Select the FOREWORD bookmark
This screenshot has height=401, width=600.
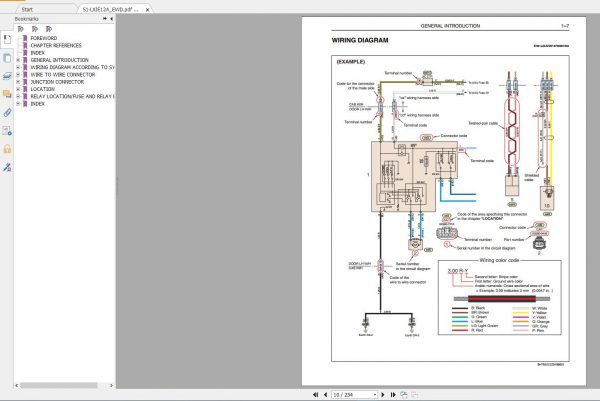44,38
